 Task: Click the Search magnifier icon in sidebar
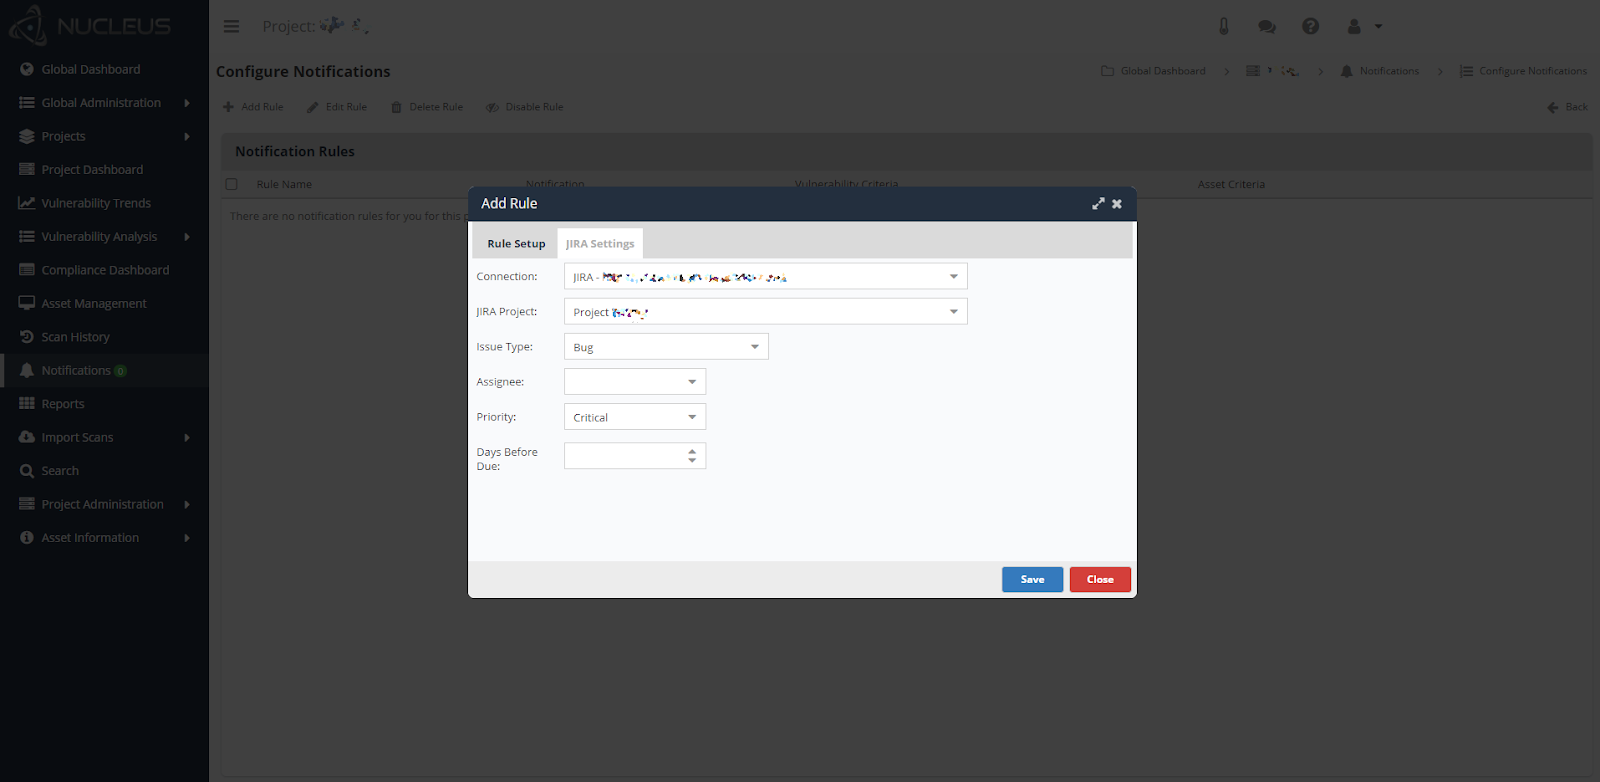pos(27,471)
